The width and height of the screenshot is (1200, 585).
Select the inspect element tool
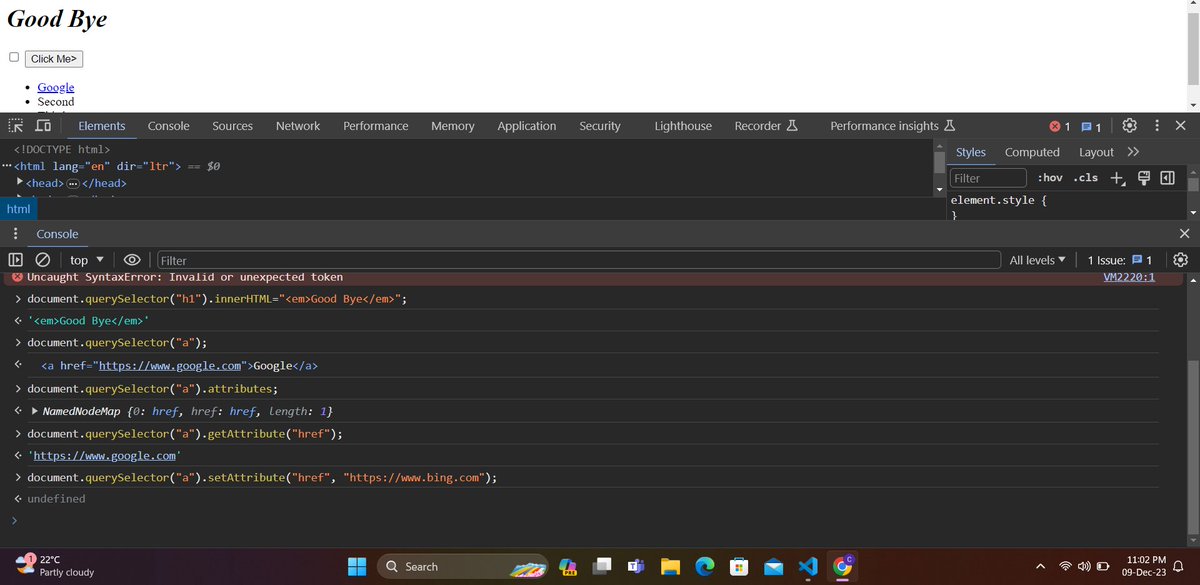click(14, 125)
